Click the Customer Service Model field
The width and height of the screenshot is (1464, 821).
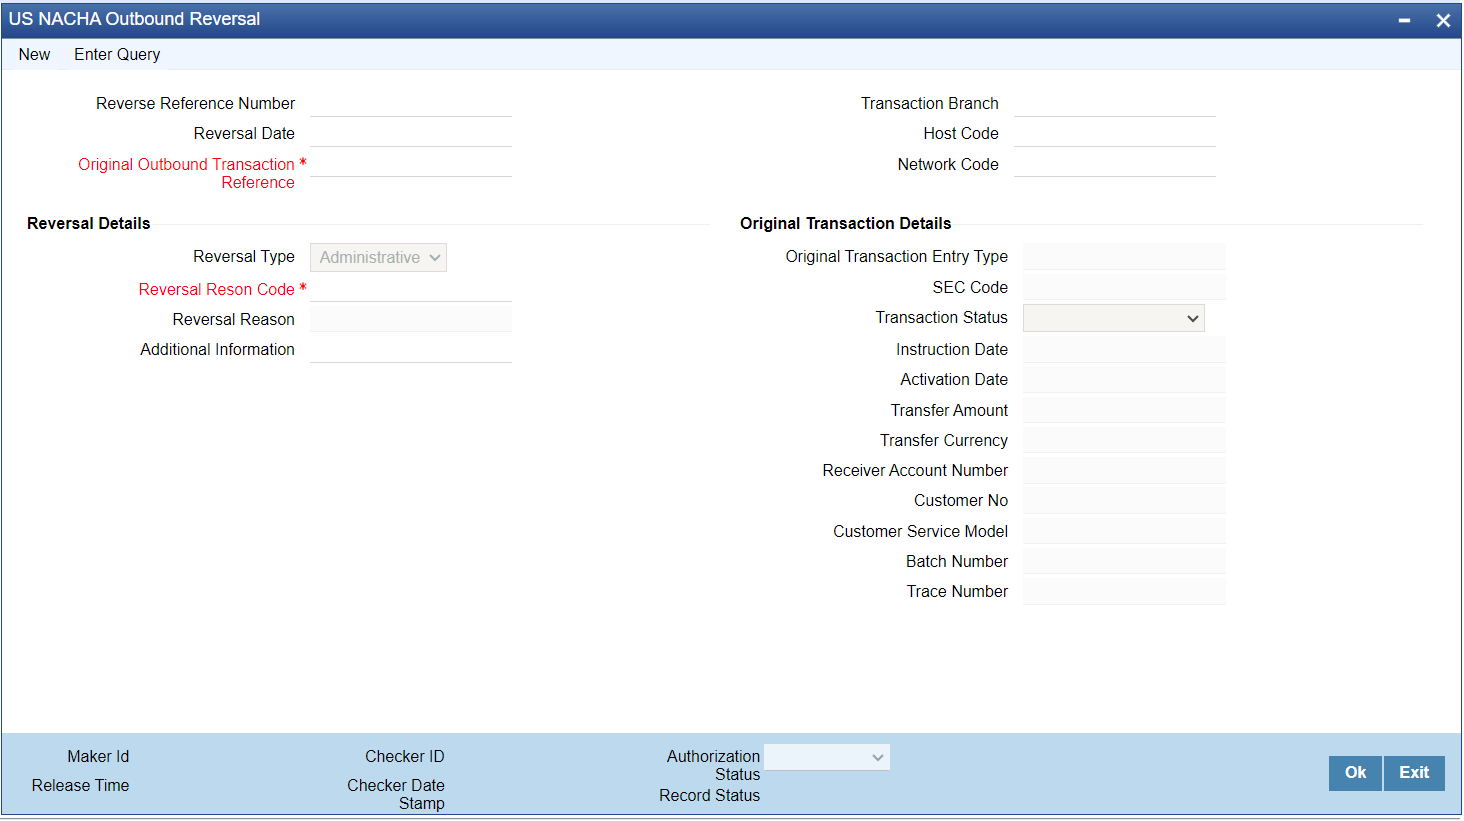click(1124, 531)
